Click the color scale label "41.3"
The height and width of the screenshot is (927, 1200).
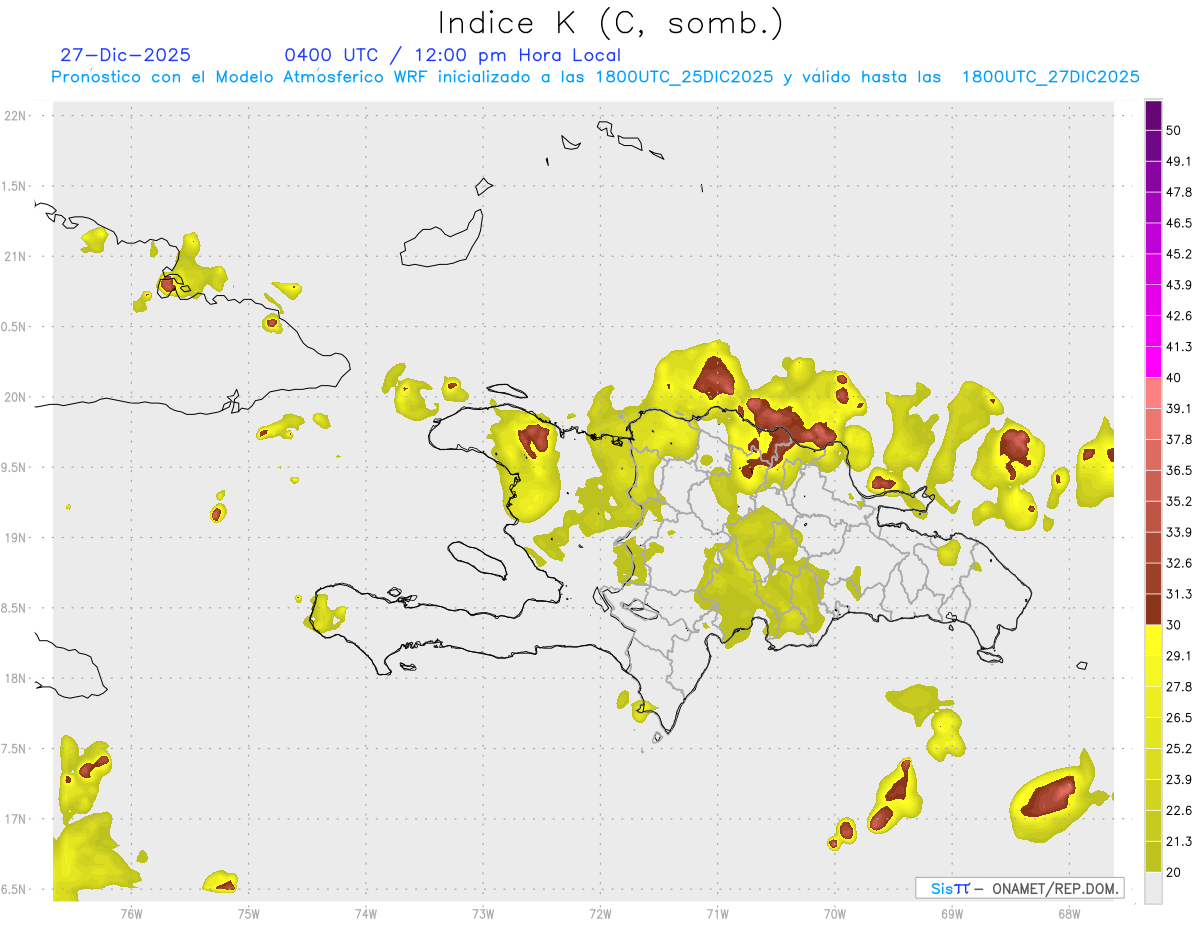tap(1179, 347)
